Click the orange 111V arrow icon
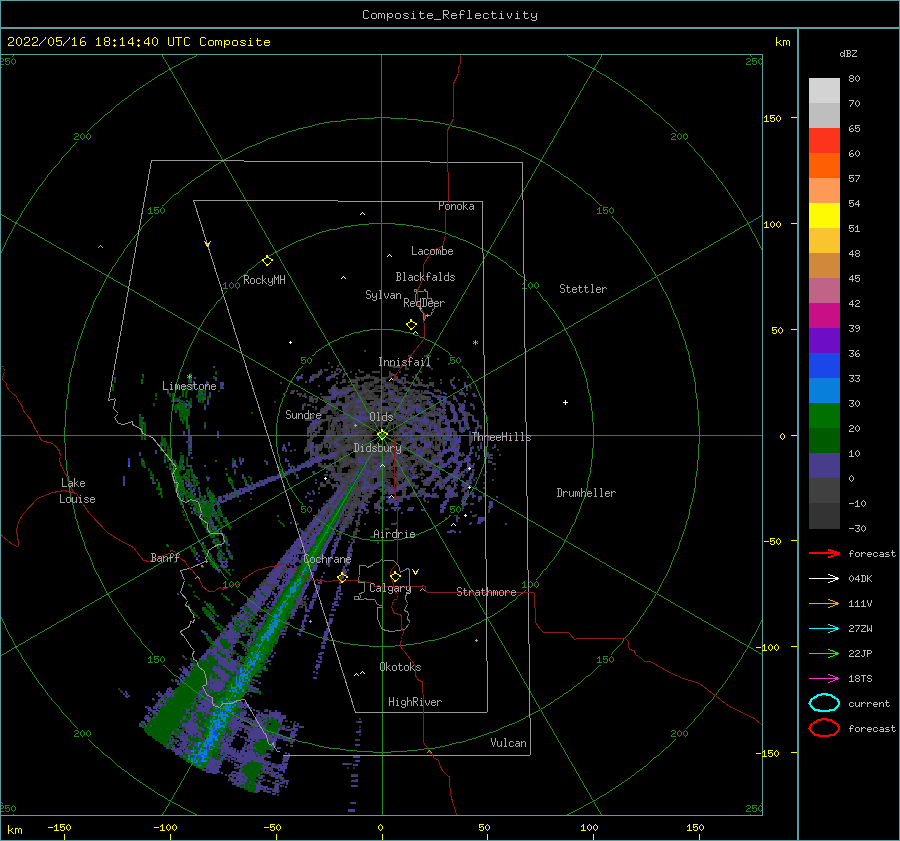 (824, 603)
